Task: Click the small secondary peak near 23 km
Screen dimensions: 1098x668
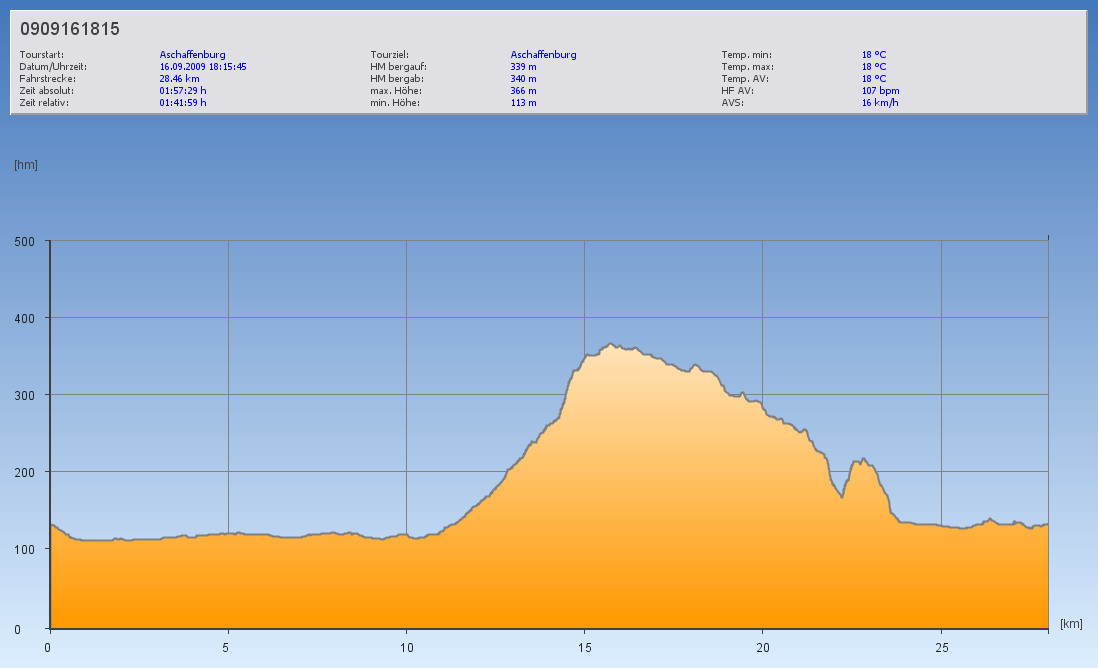Action: (x=863, y=459)
